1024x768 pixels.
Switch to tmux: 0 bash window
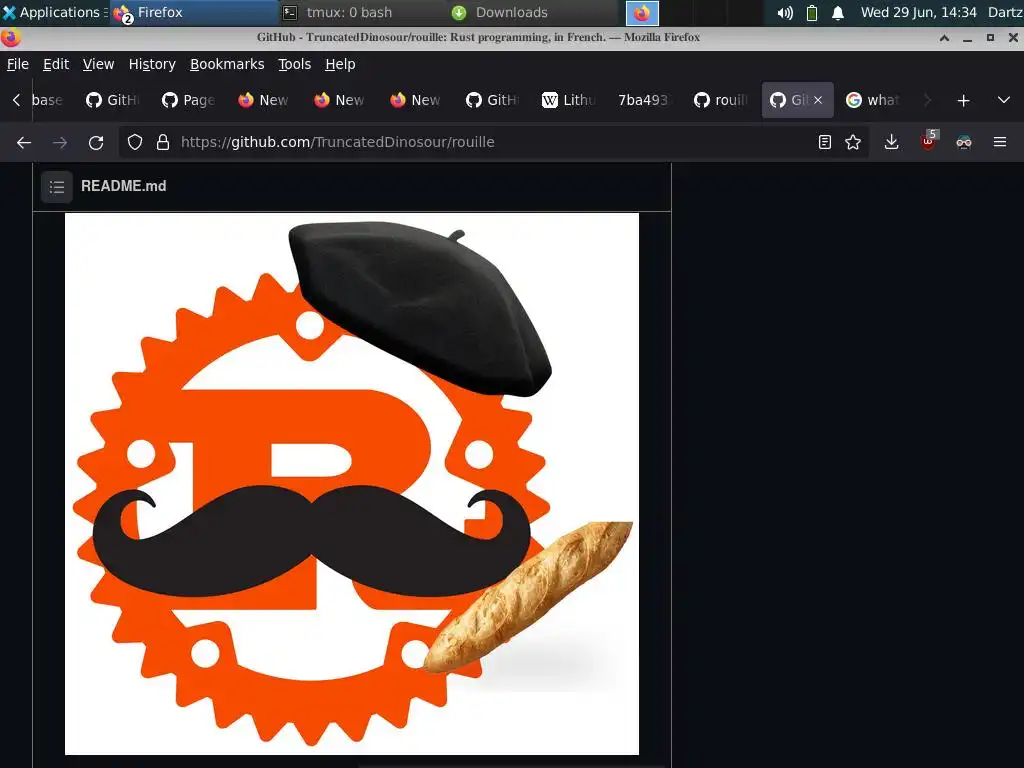[x=363, y=12]
